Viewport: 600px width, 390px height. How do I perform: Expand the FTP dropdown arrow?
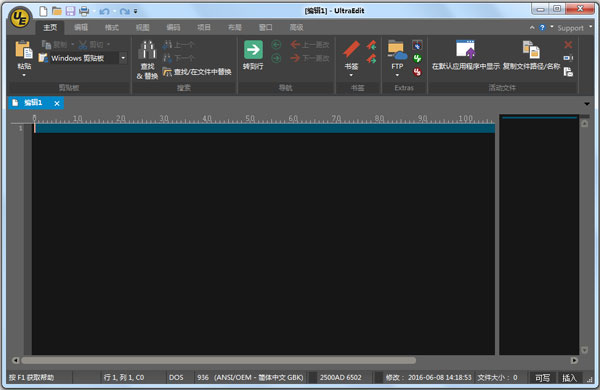point(397,75)
